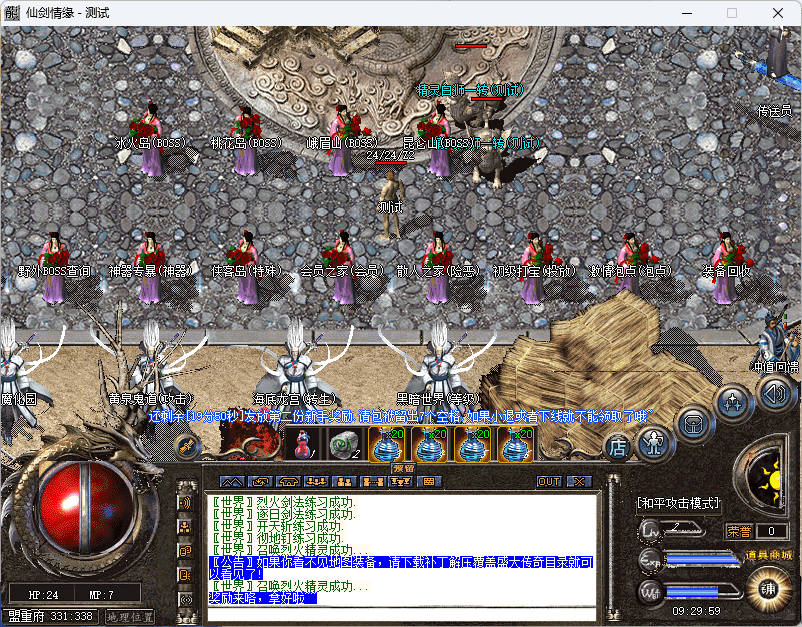Click the 盟重府 331:338 map coordinates

coord(51,616)
